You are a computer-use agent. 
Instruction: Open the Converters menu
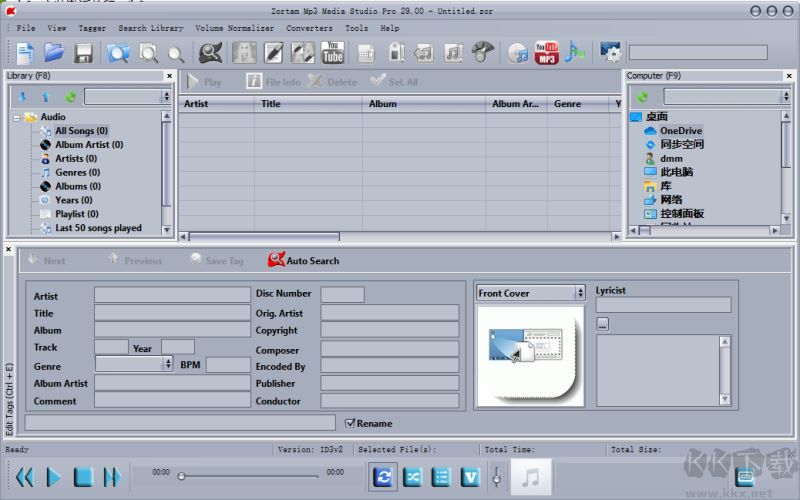(309, 28)
